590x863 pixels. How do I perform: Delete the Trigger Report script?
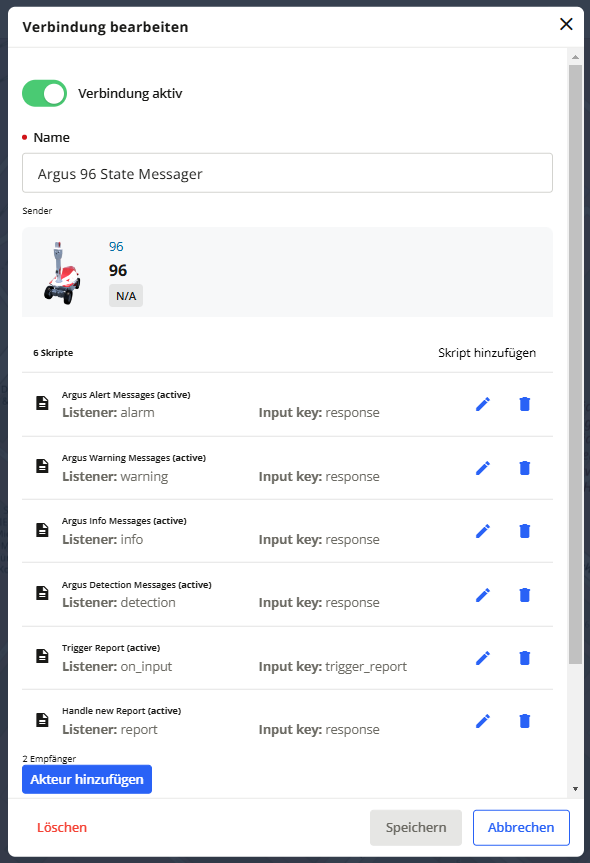tap(525, 658)
